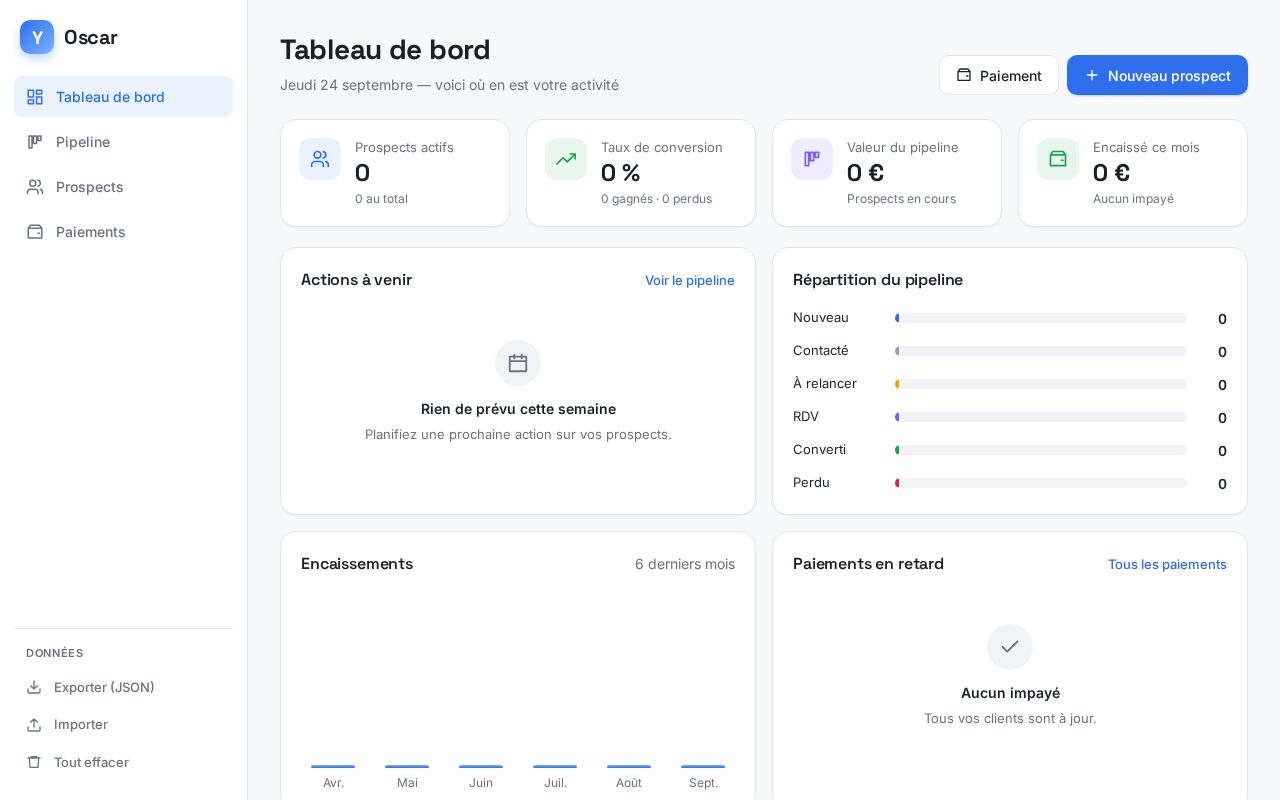Click the Valeur du pipeline kanban icon

tap(812, 159)
